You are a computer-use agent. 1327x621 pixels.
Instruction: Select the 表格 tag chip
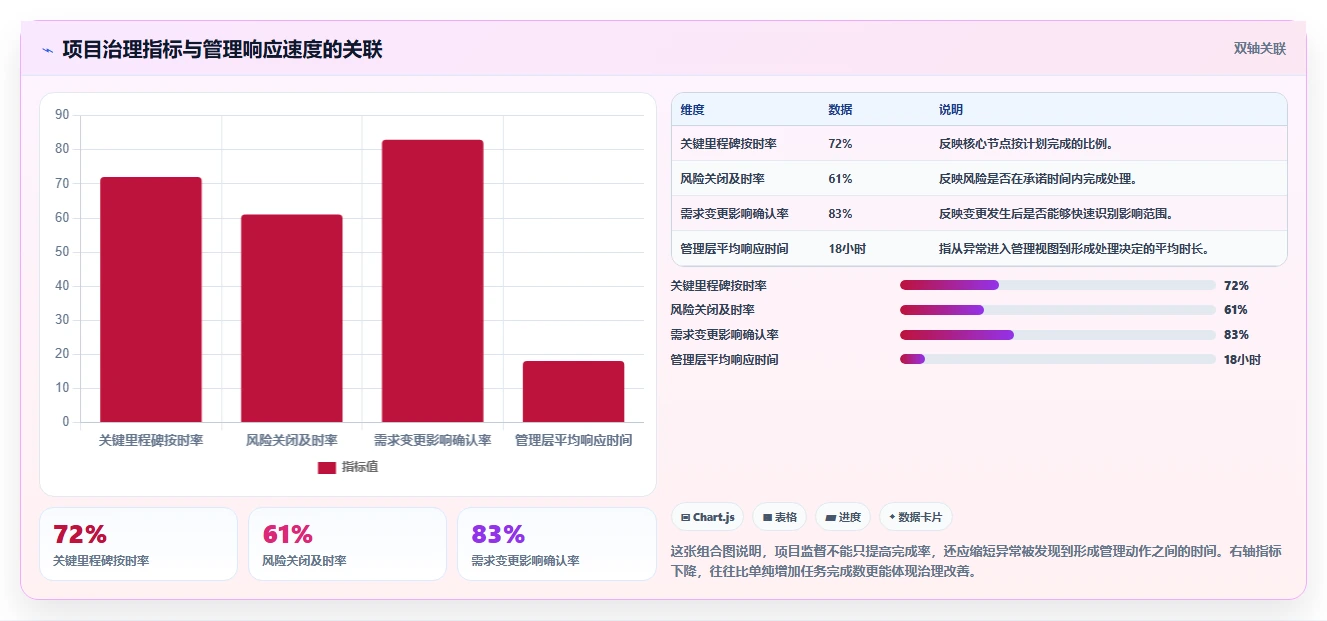point(780,517)
